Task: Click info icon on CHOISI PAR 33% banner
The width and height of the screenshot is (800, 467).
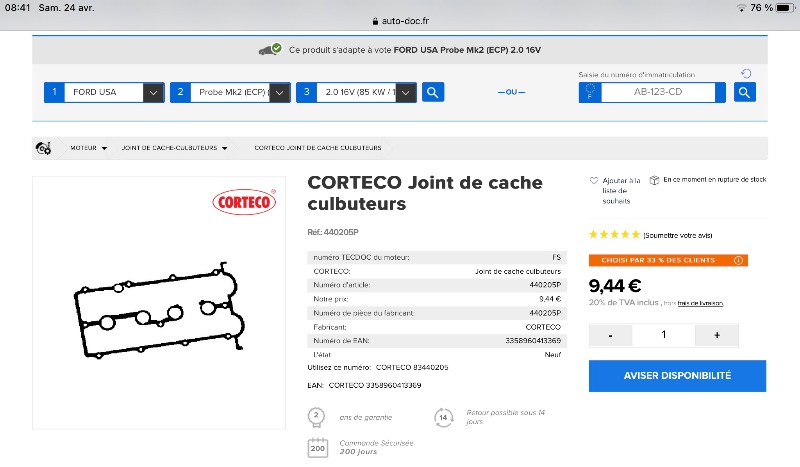Action: (738, 260)
